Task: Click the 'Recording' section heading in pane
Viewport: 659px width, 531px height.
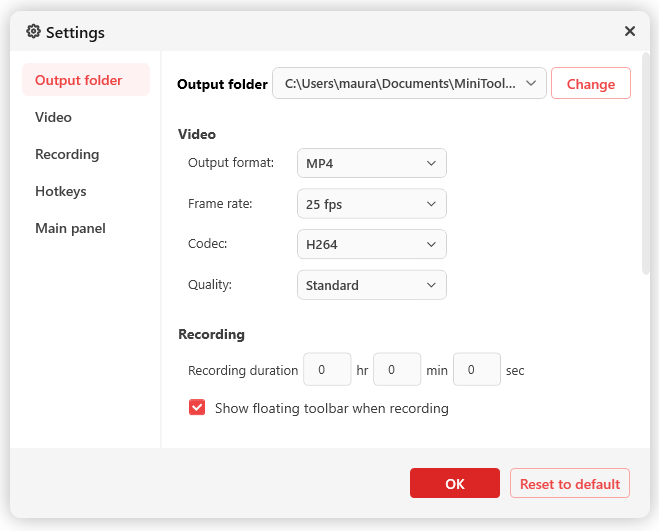Action: pos(211,334)
